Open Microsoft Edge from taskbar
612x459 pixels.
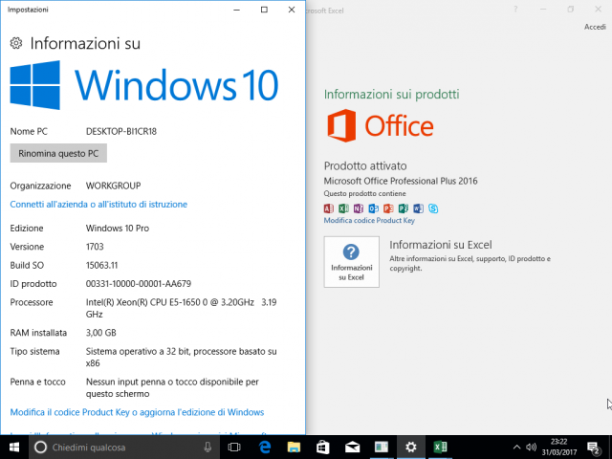click(x=265, y=447)
